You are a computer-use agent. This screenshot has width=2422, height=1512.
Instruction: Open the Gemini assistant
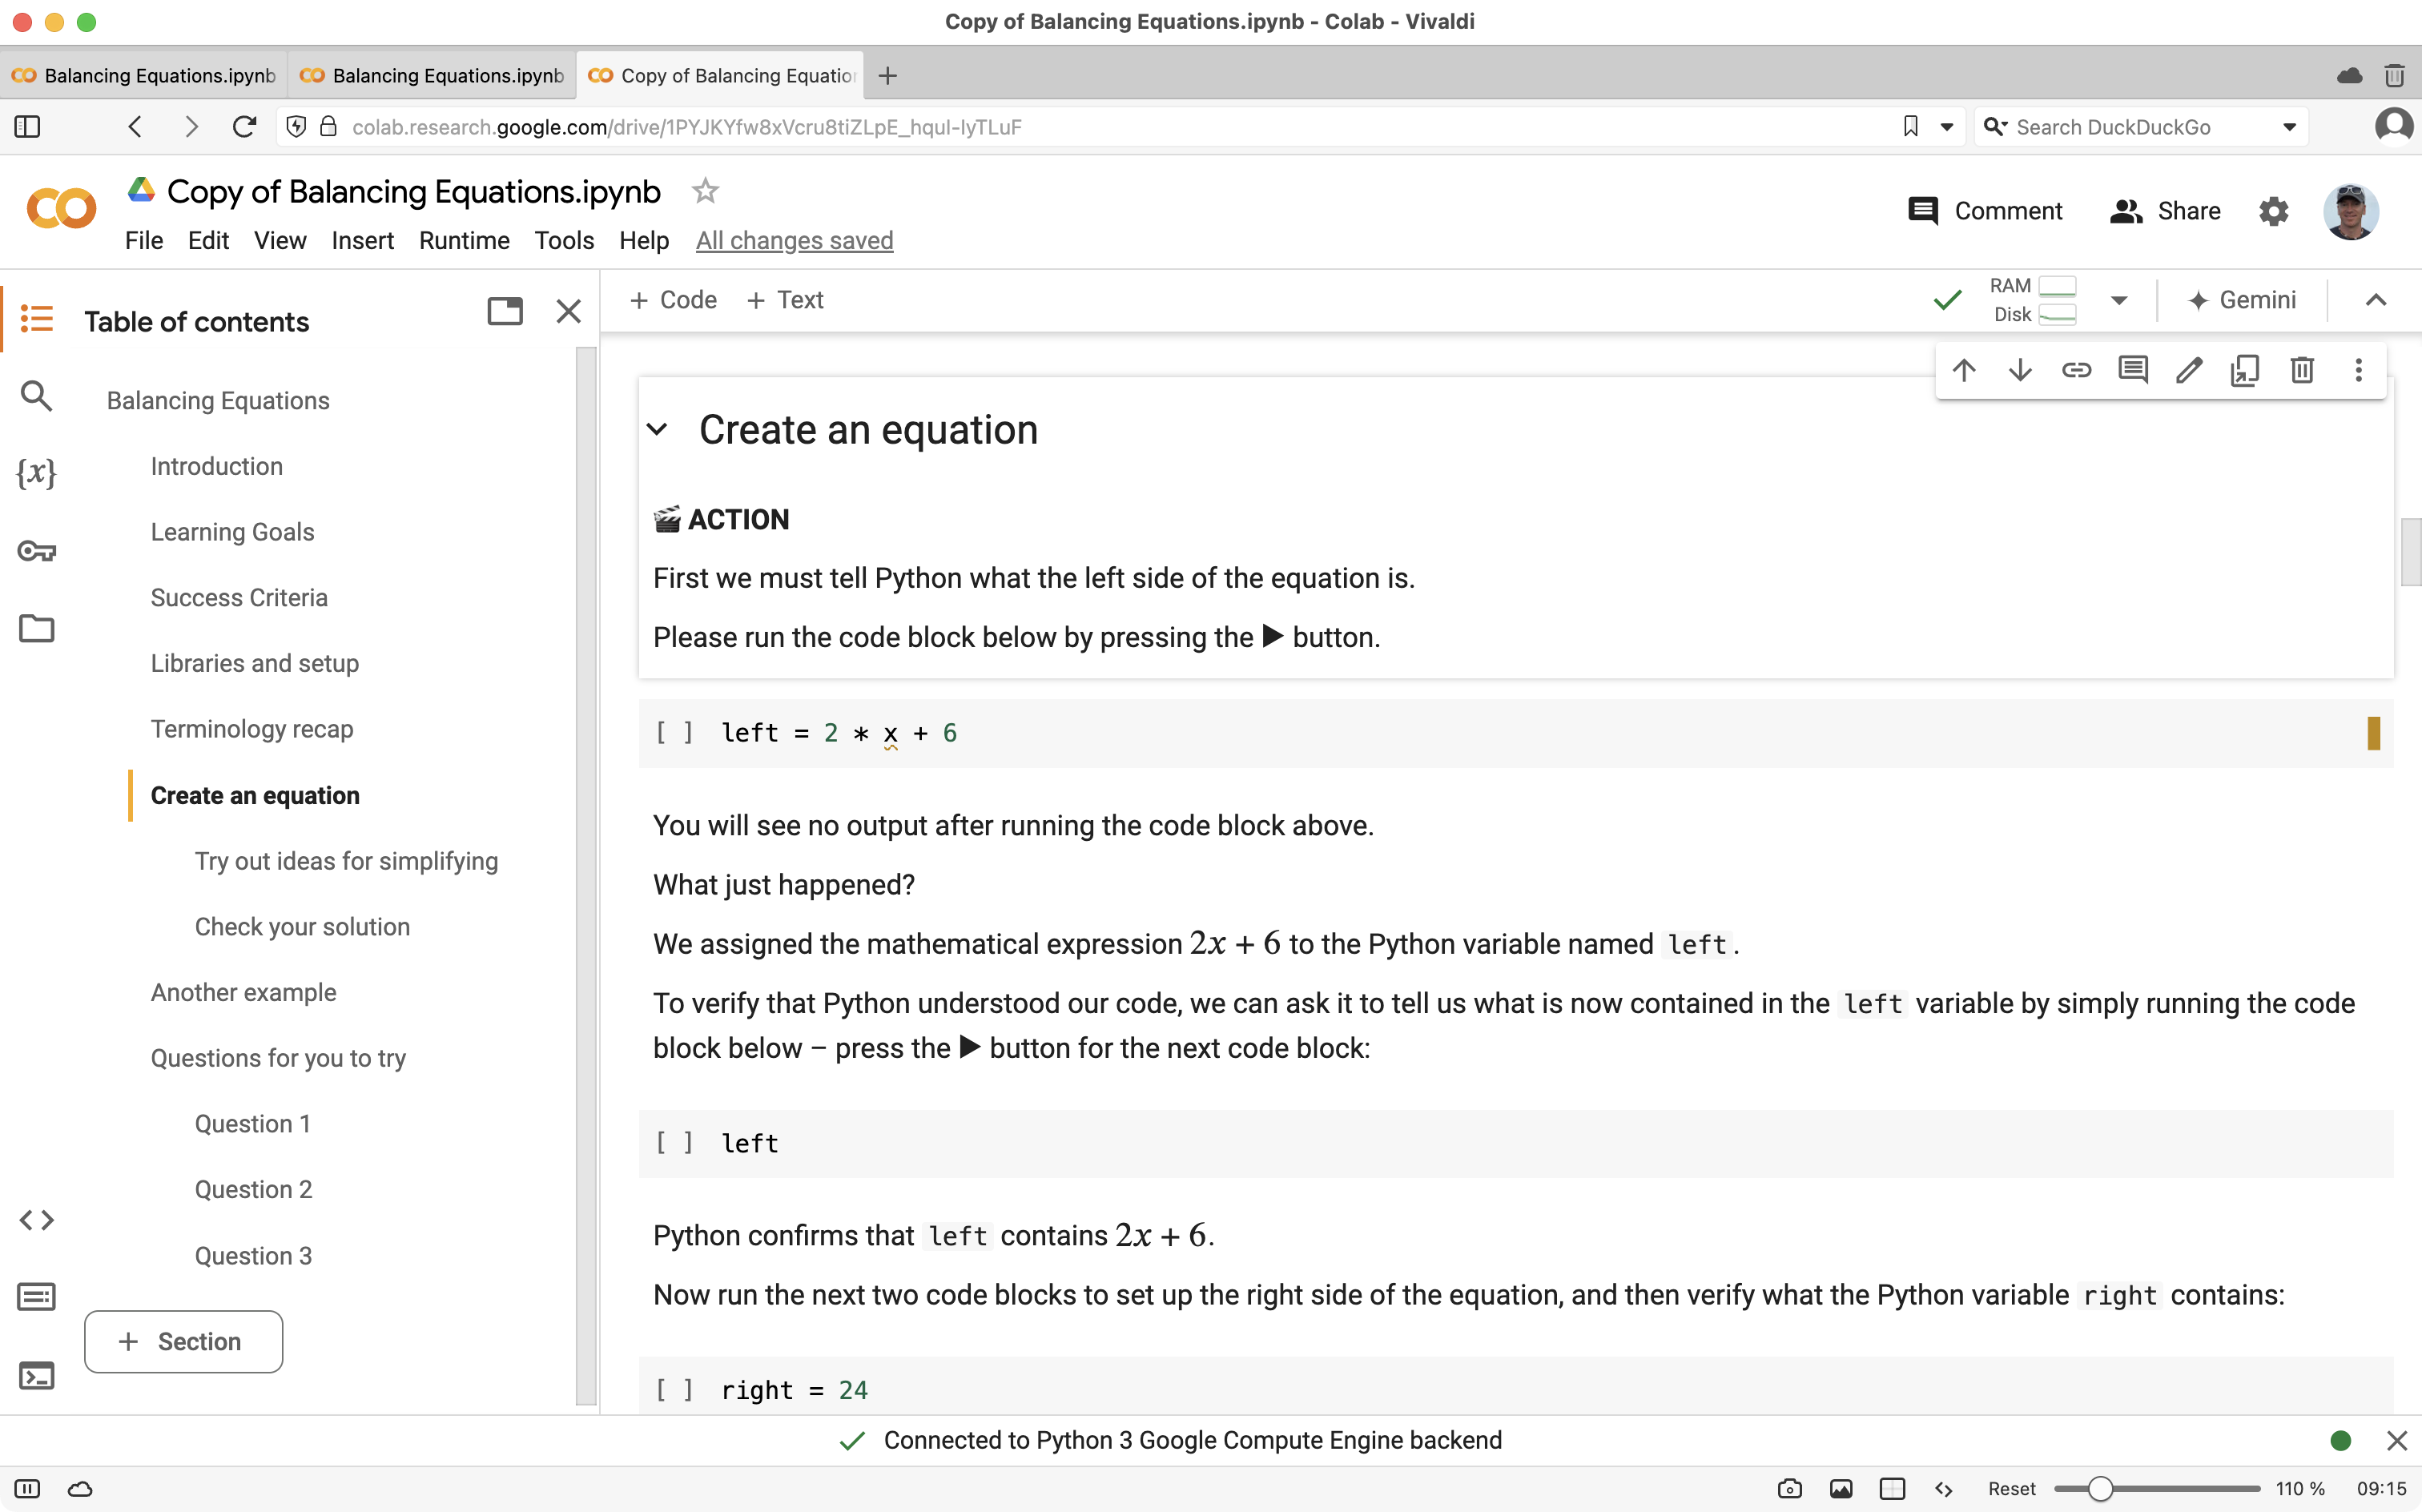tap(2242, 300)
